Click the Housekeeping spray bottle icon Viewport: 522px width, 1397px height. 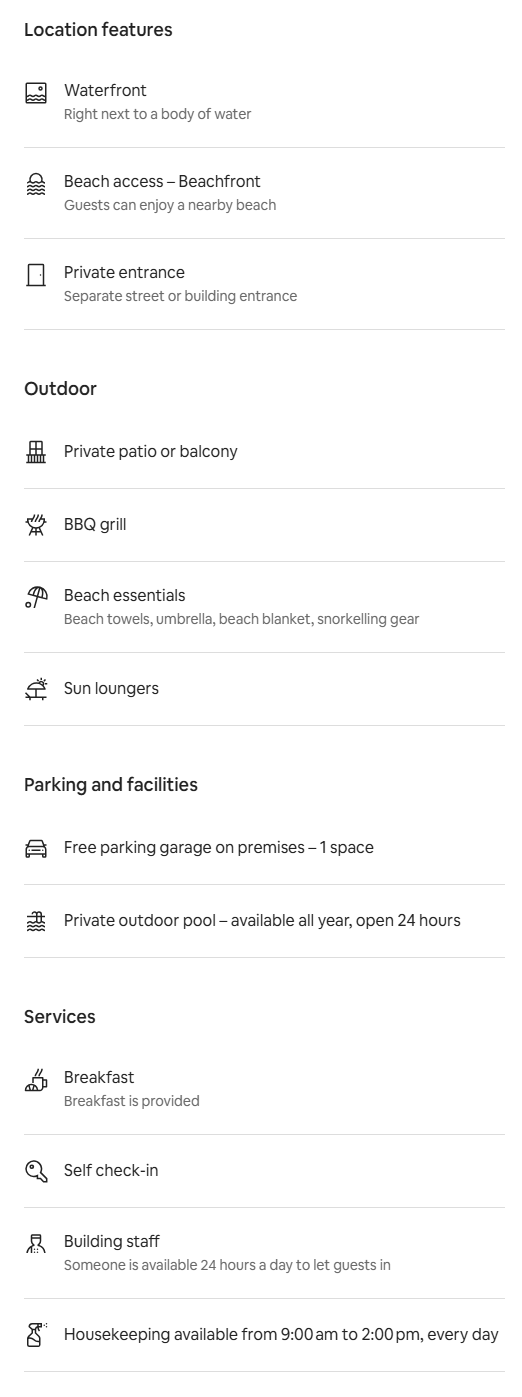[36, 1335]
